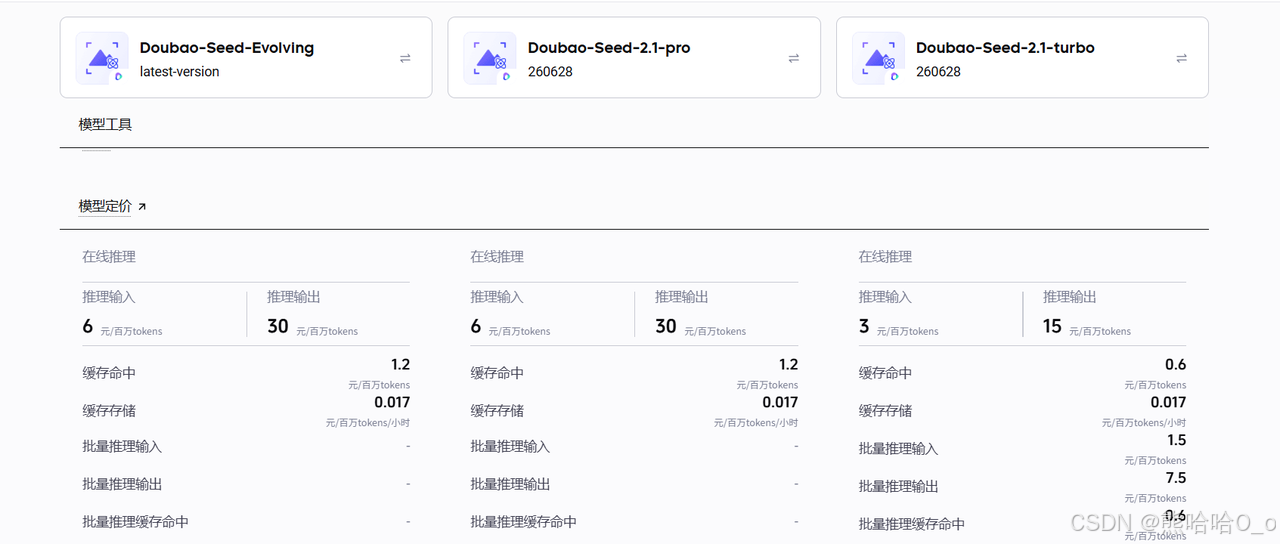Click 批量推理输入 row in the 2.1-pro column
1280x544 pixels.
point(634,447)
